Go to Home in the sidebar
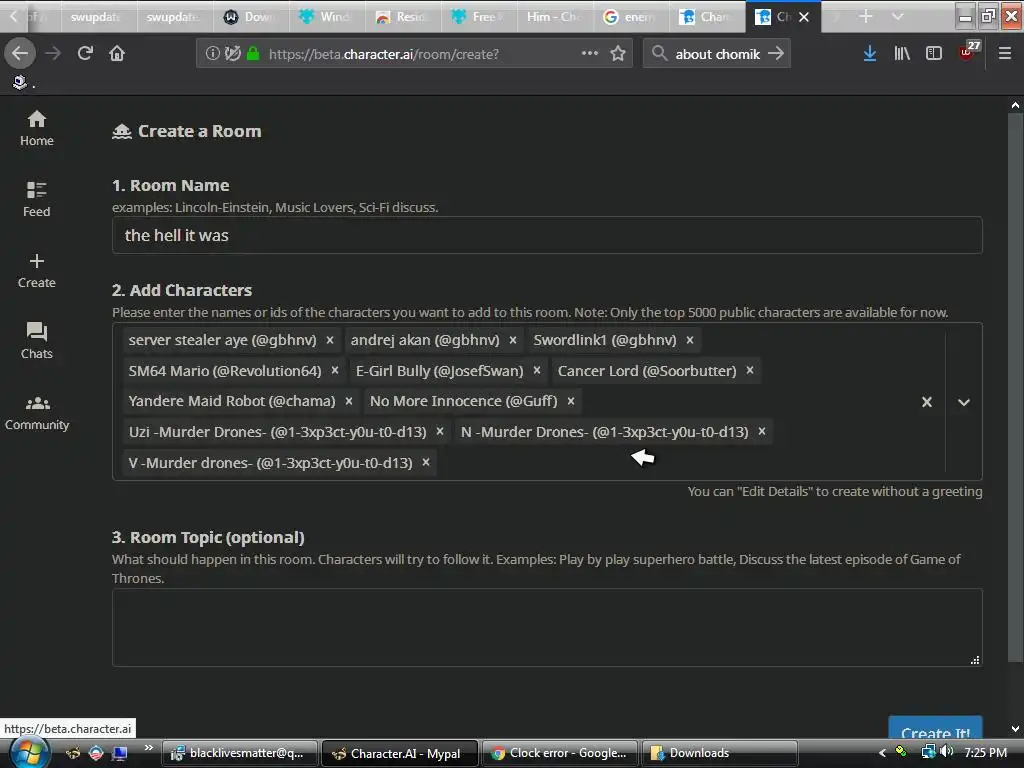The width and height of the screenshot is (1024, 768). [37, 129]
